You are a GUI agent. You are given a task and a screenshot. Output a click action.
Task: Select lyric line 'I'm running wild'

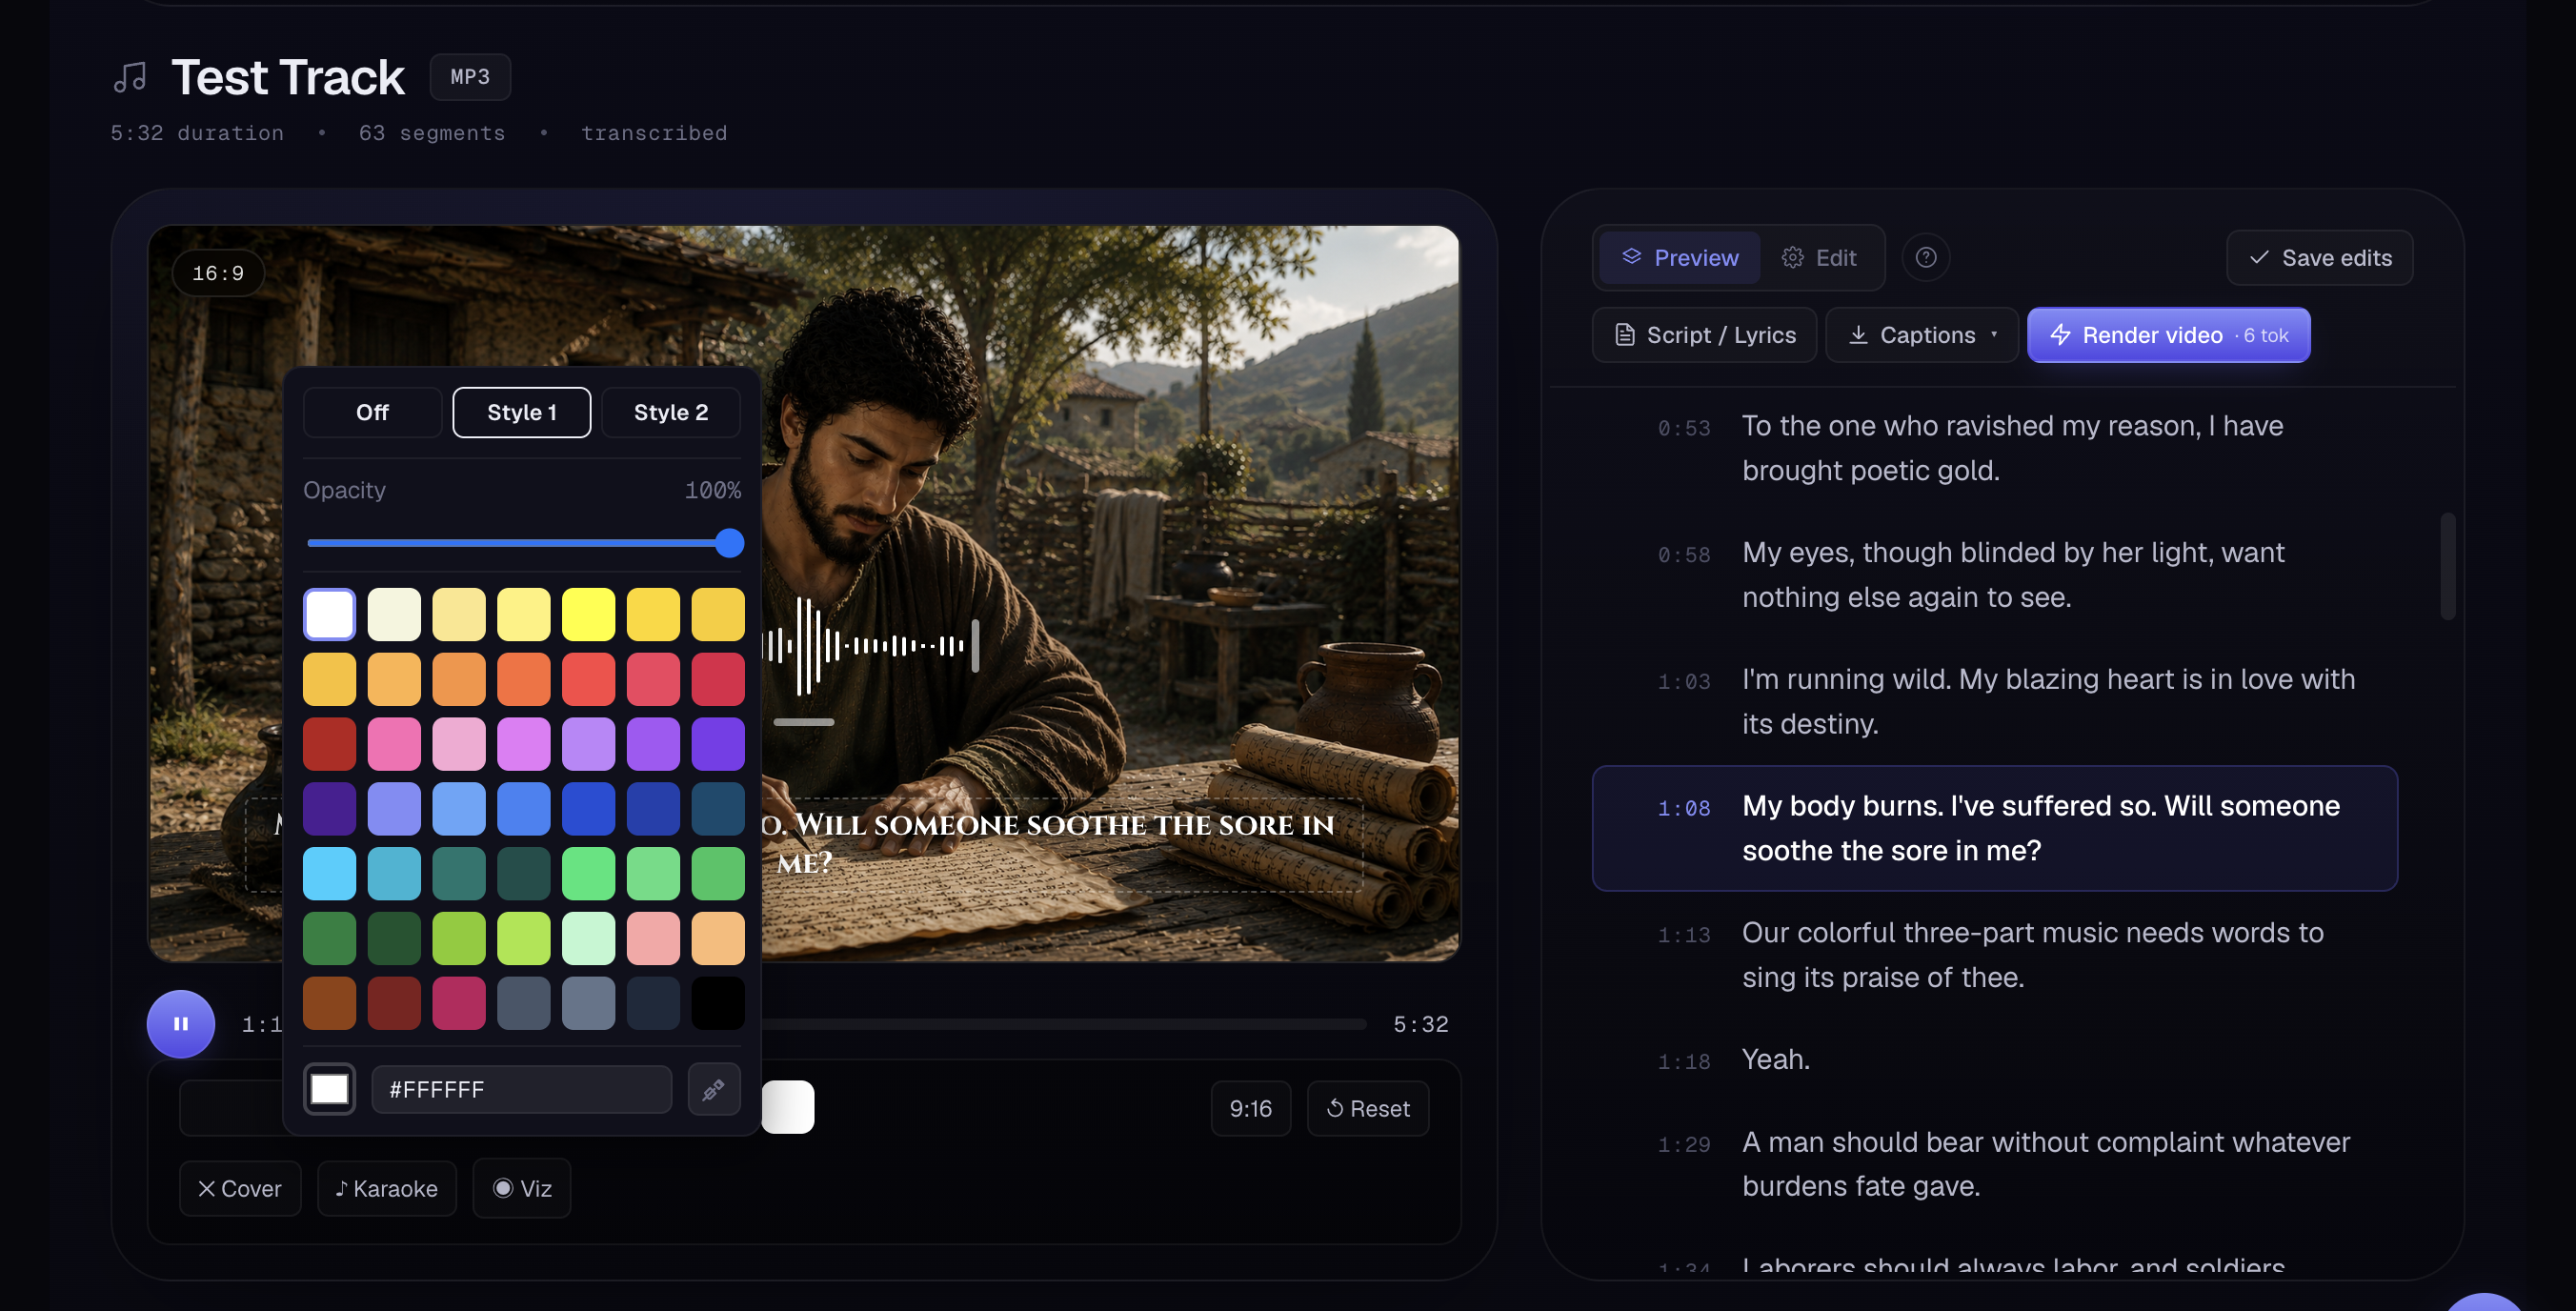point(1994,701)
